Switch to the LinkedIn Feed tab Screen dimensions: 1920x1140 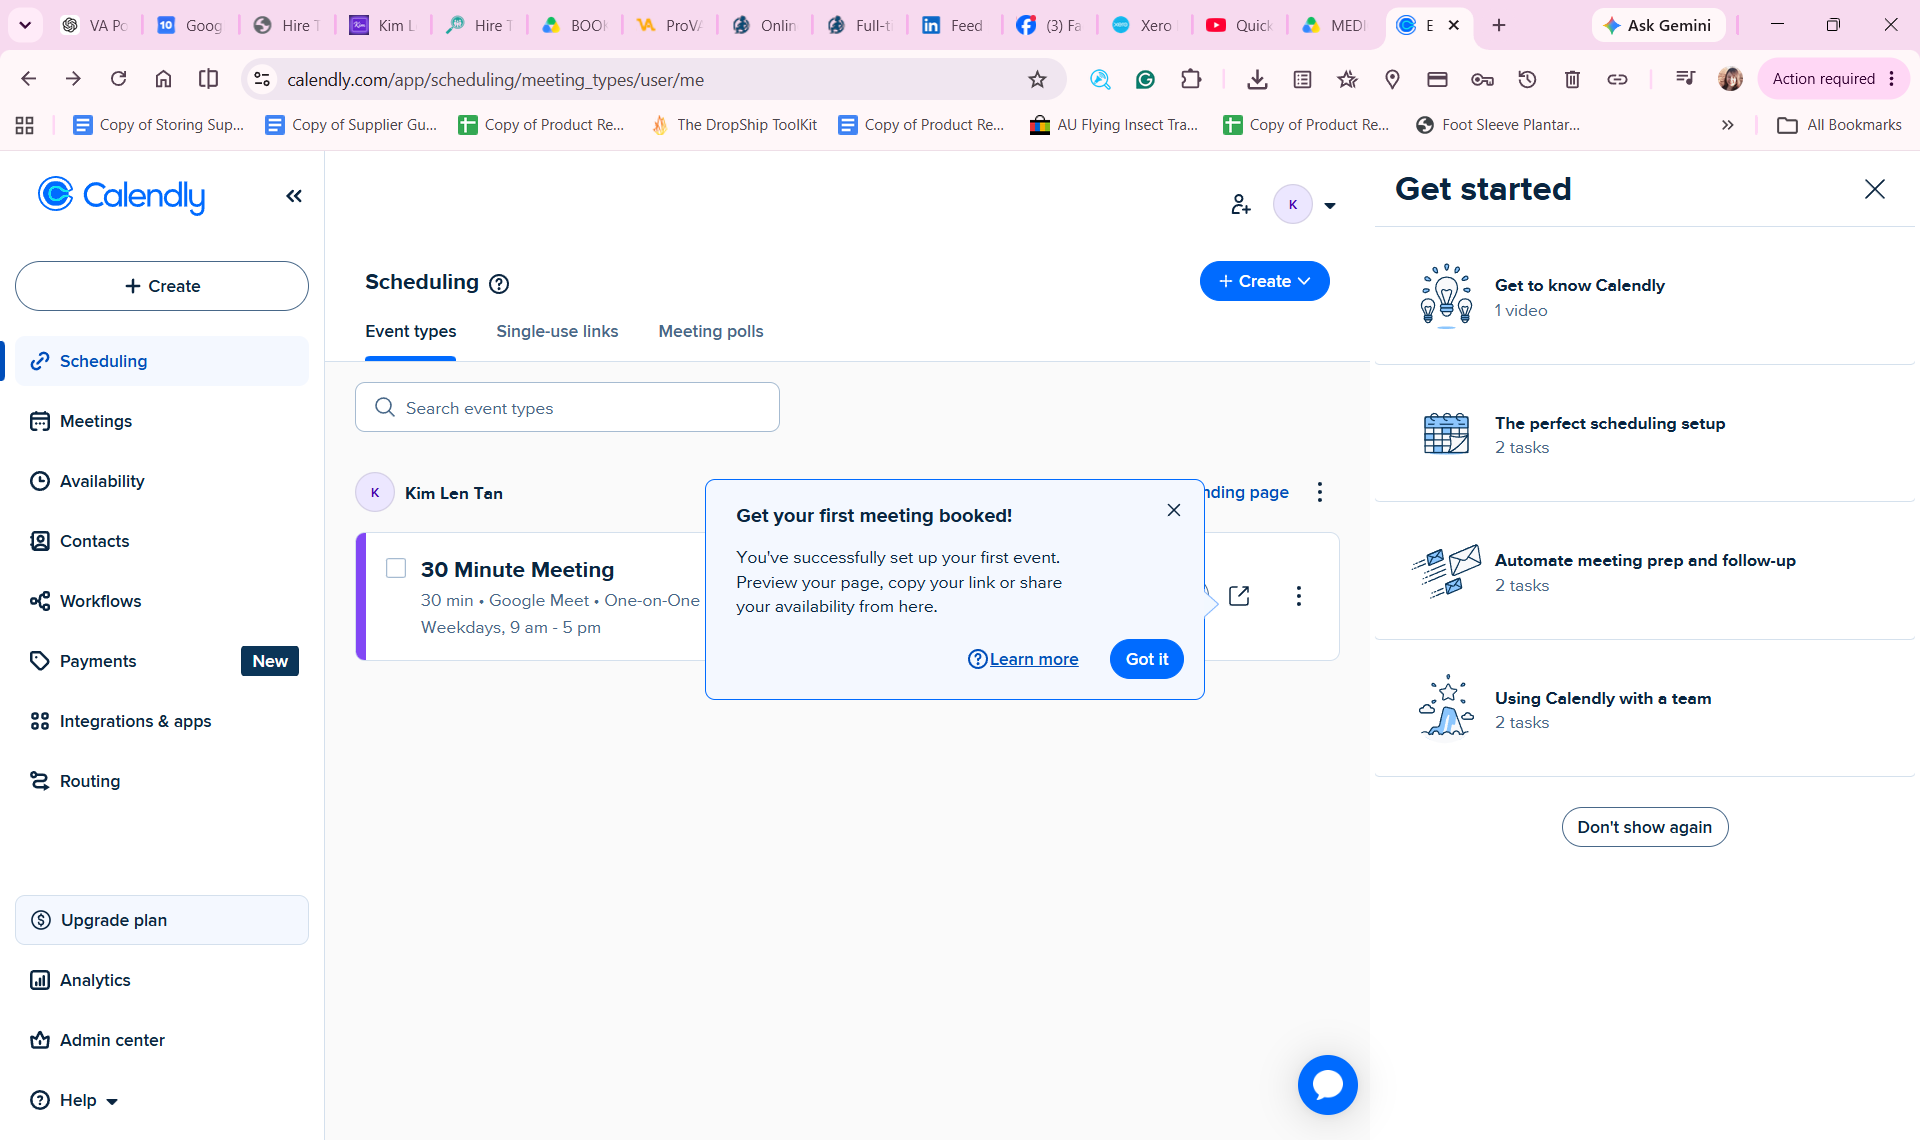tap(953, 25)
